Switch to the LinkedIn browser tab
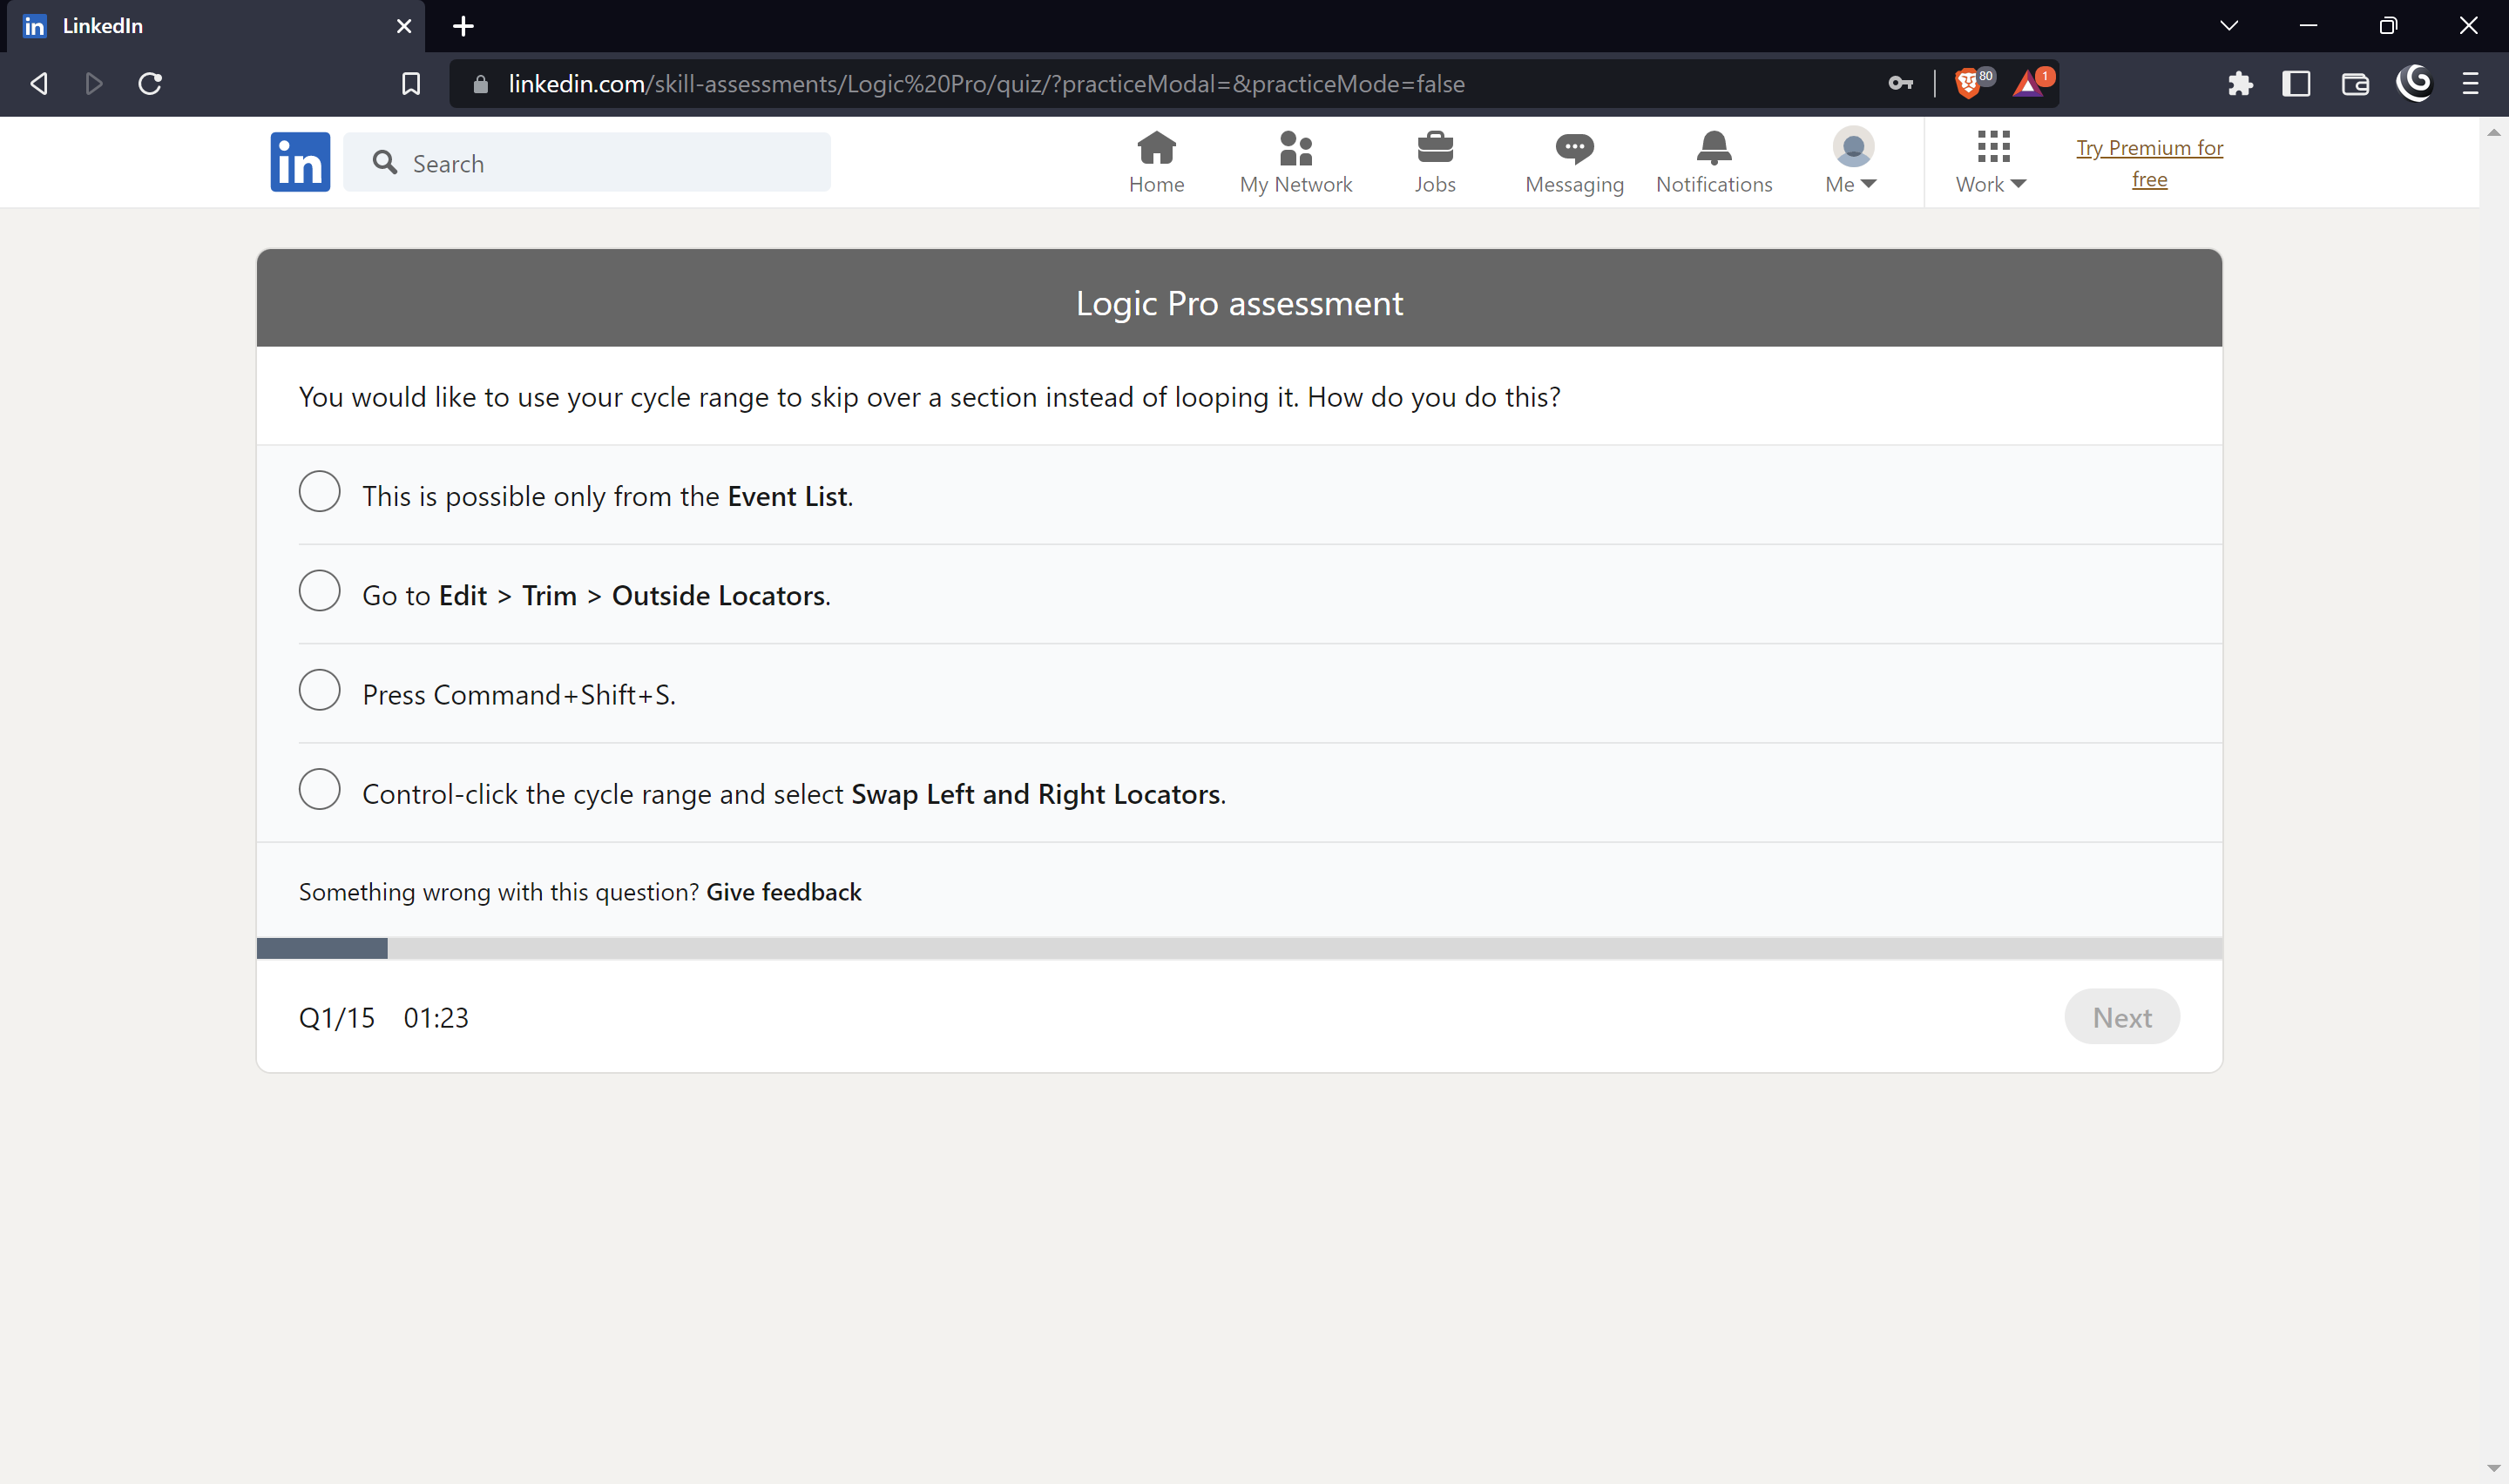Image resolution: width=2509 pixels, height=1484 pixels. 200,26
